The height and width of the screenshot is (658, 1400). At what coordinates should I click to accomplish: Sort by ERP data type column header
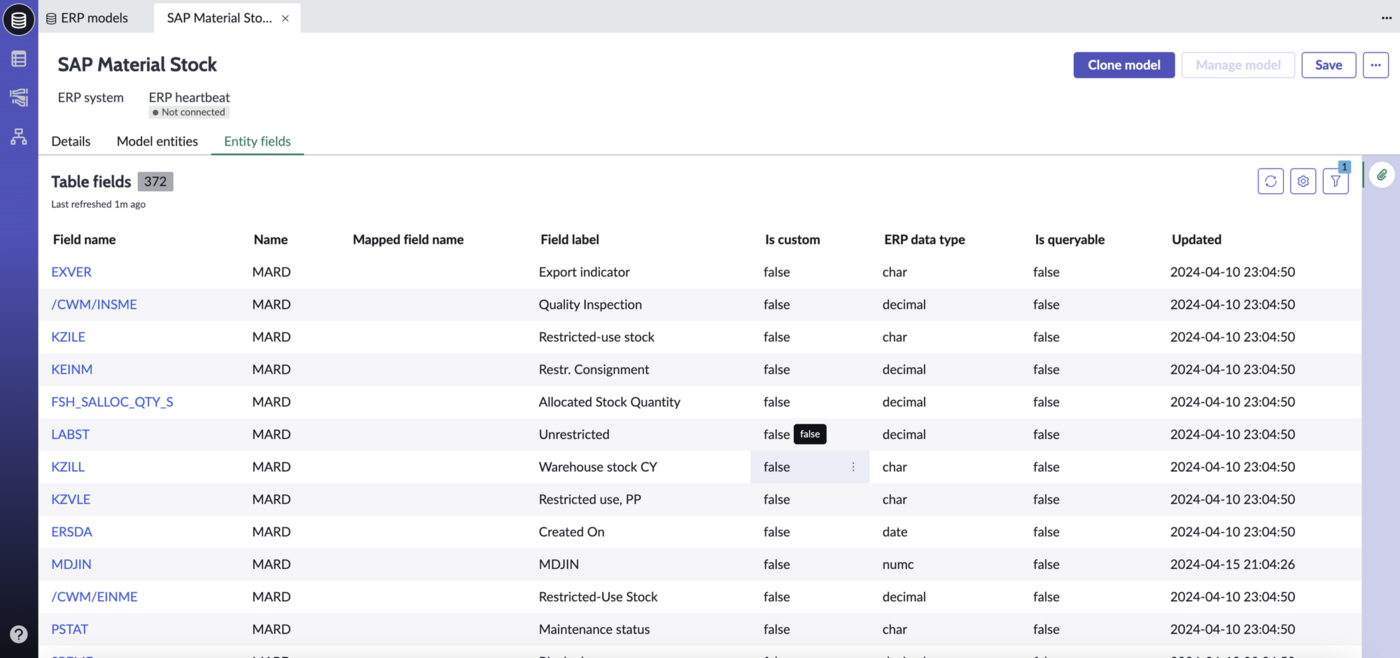point(924,239)
